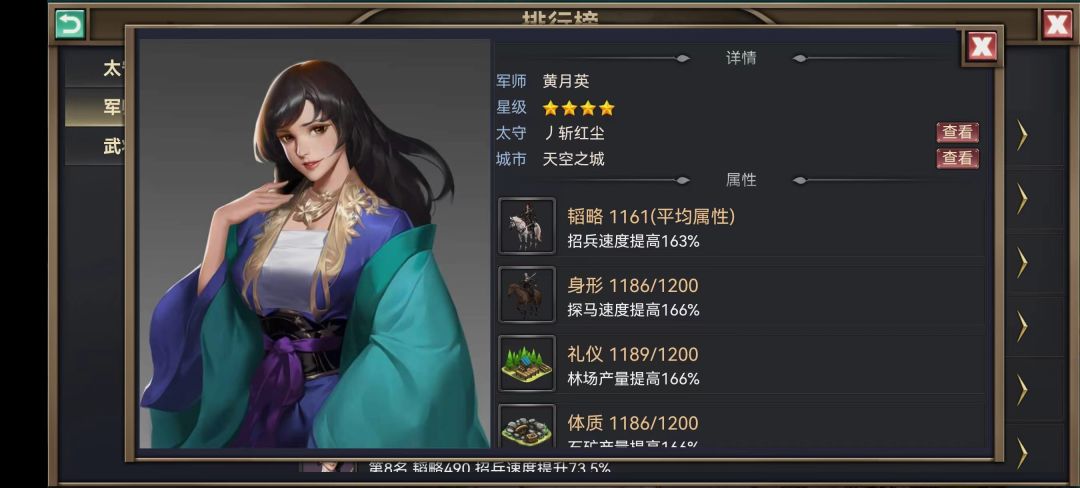Expand the second ranking row chevron

pyautogui.click(x=1022, y=198)
